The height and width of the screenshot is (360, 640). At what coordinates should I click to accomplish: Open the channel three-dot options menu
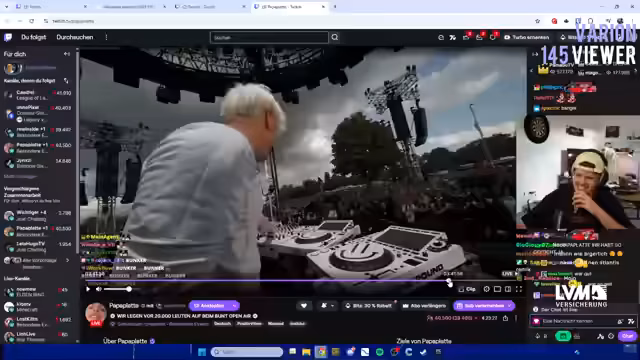click(x=516, y=318)
